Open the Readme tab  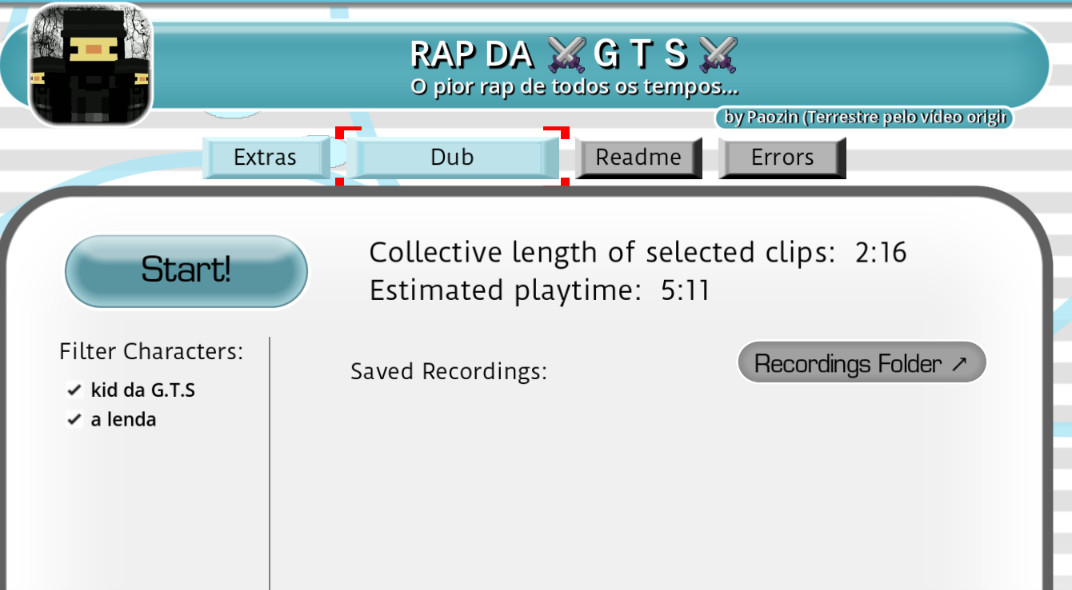pos(639,158)
